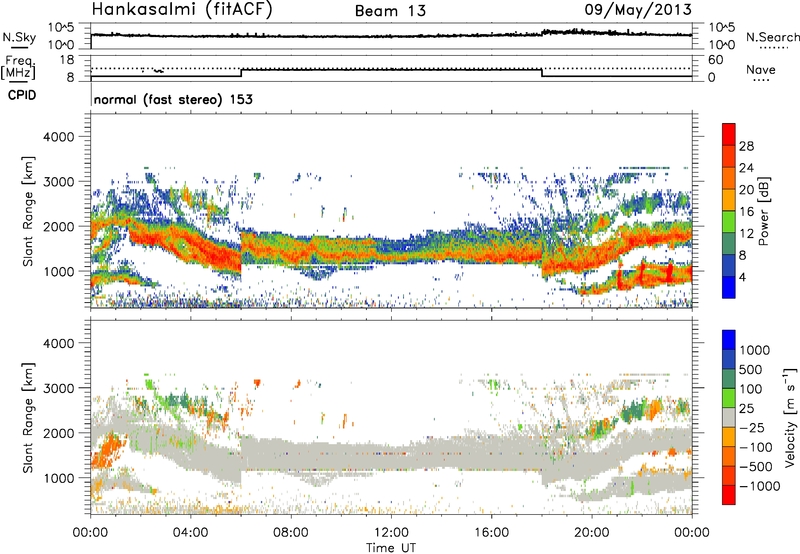Image resolution: width=800 pixels, height=554 pixels.
Task: Click the 3000 tick in the power panel
Action: (x=59, y=182)
